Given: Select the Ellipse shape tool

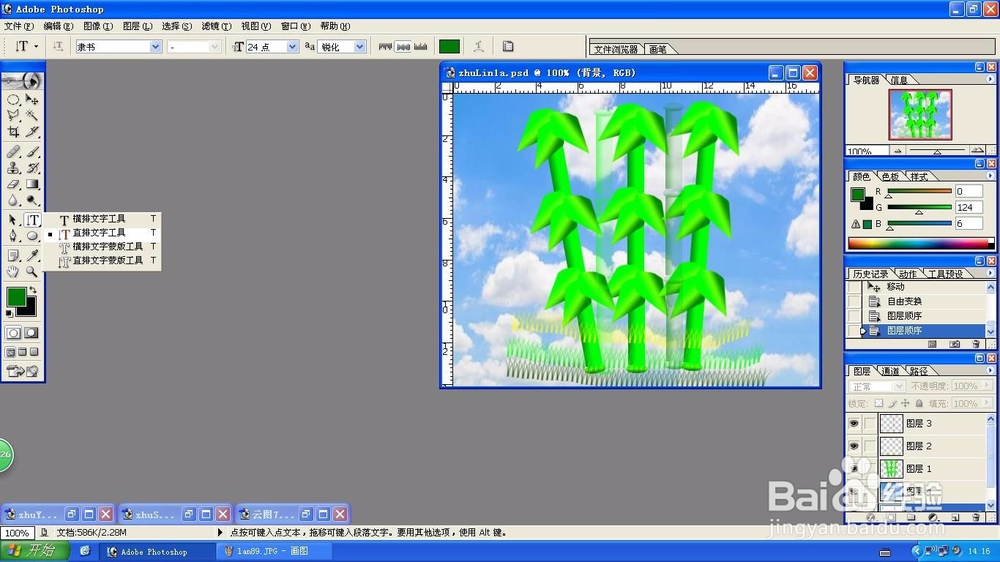Looking at the screenshot, I should coord(32,236).
